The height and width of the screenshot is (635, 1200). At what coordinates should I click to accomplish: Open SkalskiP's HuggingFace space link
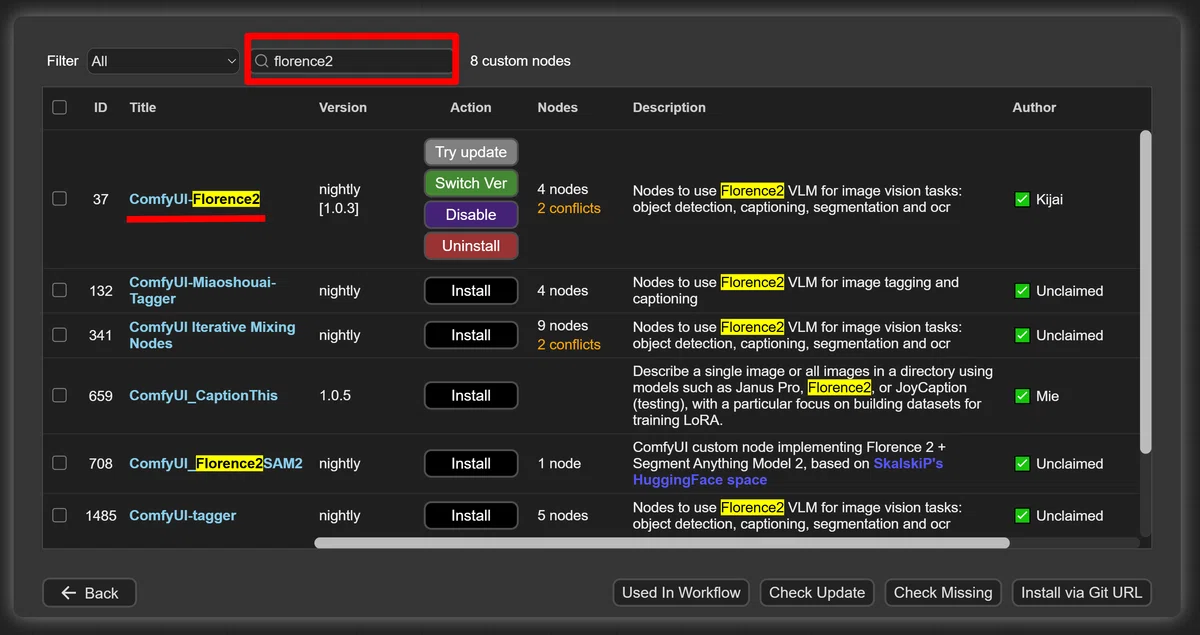pyautogui.click(x=788, y=471)
